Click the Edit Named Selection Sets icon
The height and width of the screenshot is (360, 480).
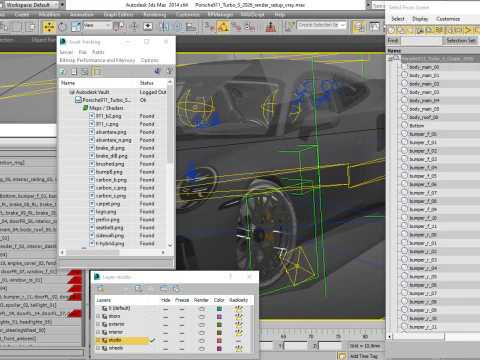[289, 27]
